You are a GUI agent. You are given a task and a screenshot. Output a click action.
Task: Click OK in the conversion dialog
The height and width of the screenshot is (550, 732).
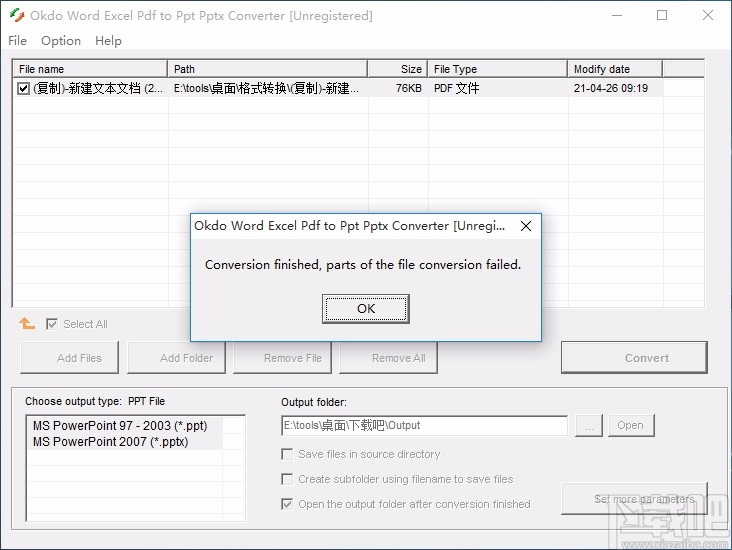pos(366,309)
